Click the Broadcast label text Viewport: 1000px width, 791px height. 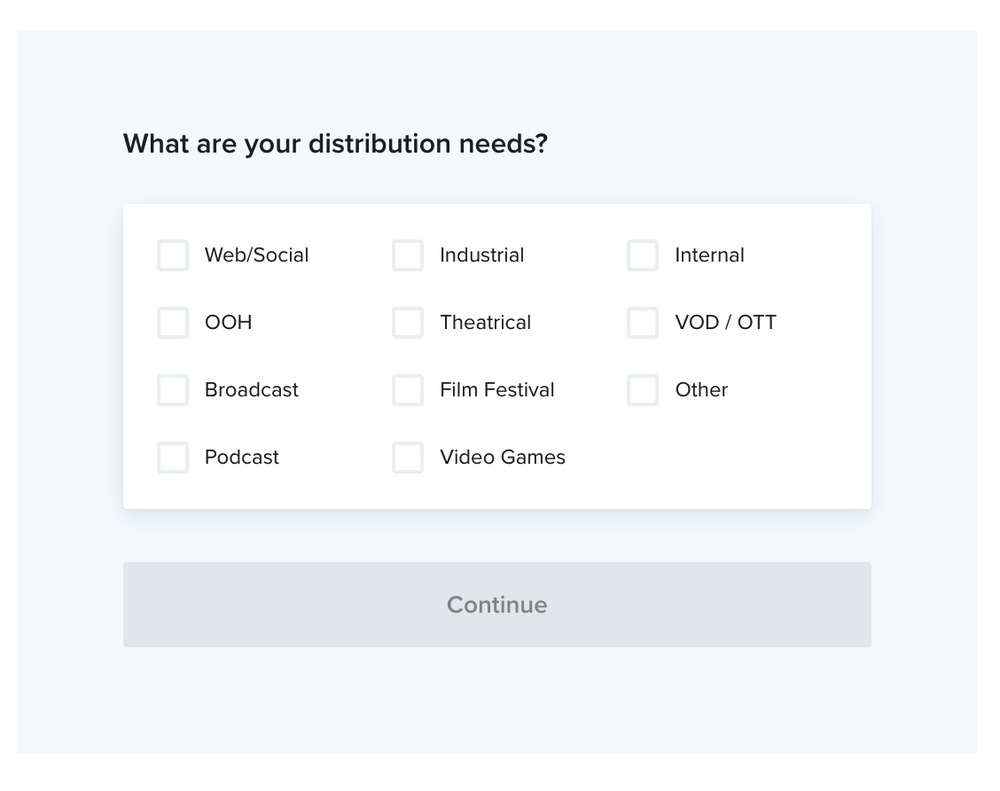coord(251,390)
